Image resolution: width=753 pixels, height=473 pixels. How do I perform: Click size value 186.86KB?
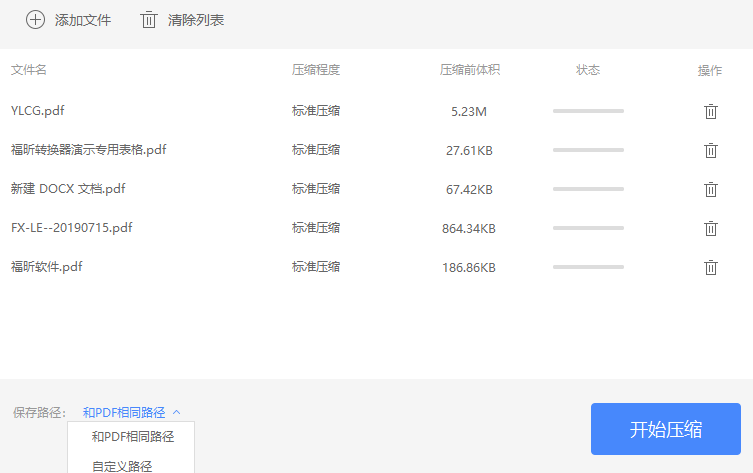[469, 267]
